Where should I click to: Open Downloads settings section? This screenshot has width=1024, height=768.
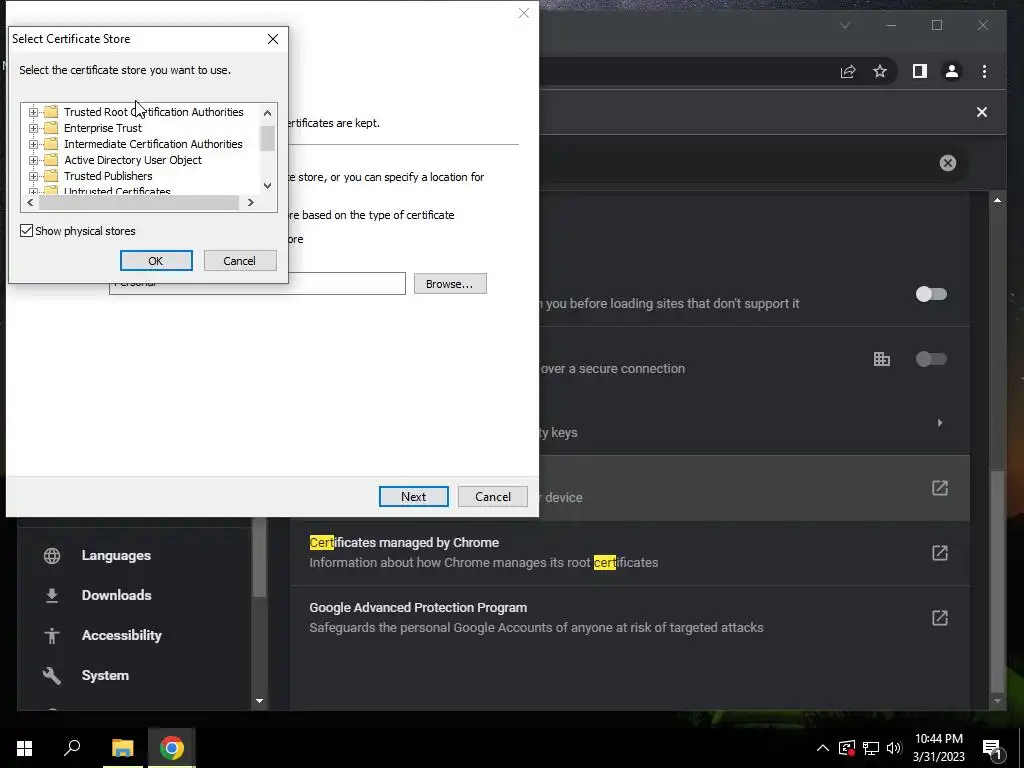[116, 596]
